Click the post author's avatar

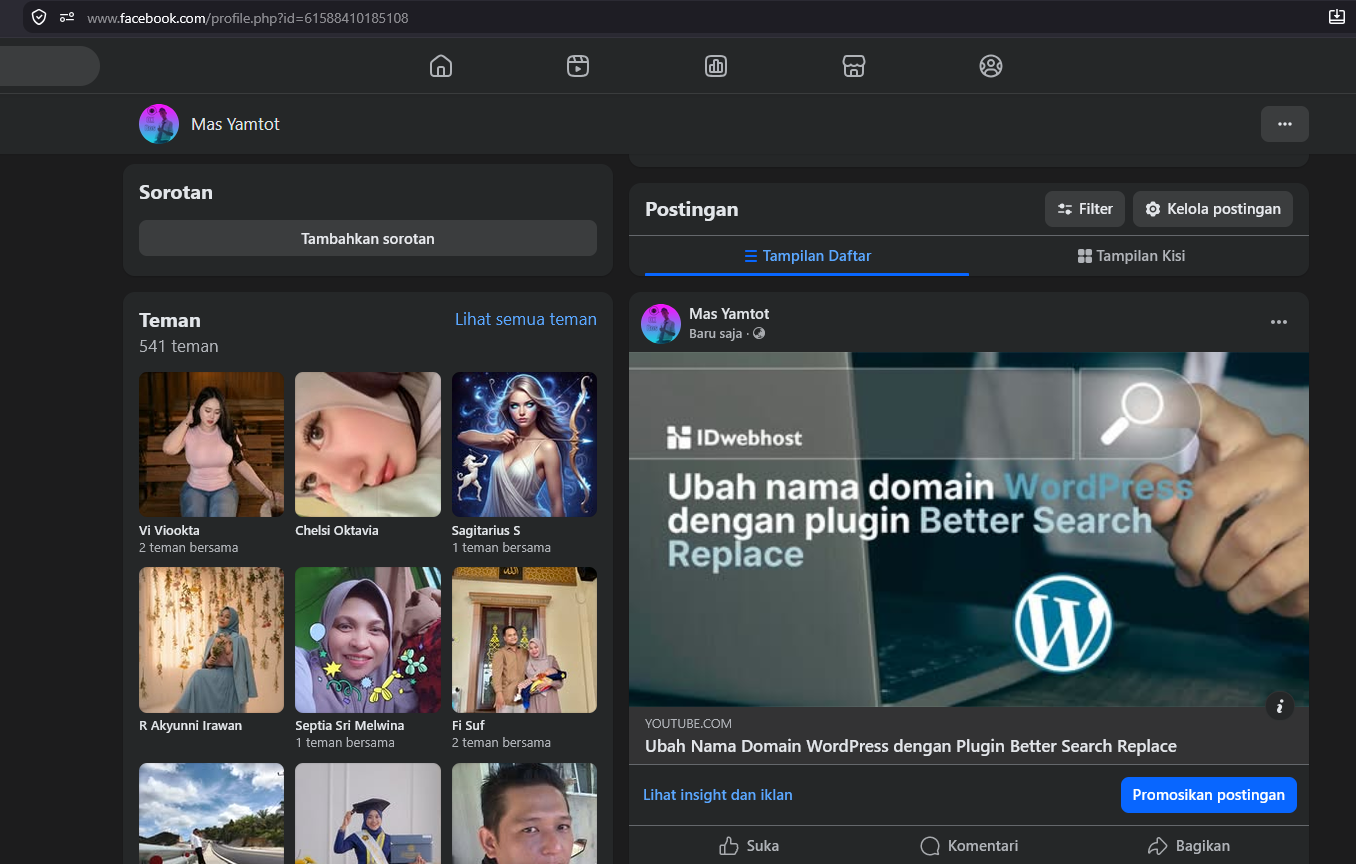[x=661, y=324]
